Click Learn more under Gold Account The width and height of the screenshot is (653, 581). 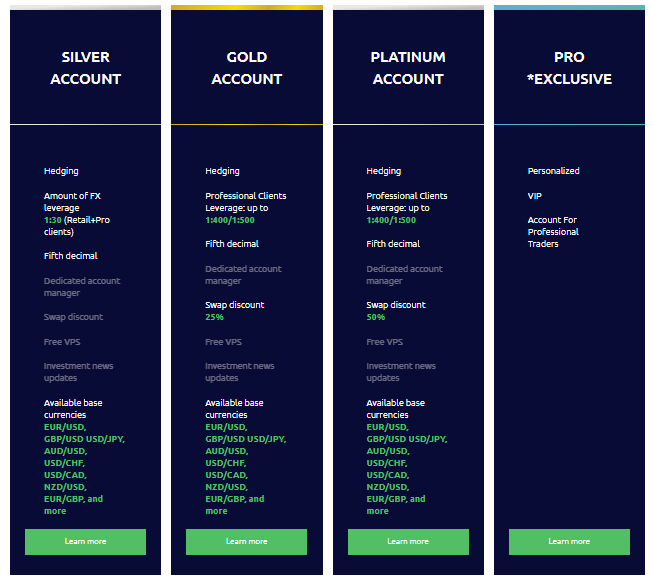pos(246,542)
